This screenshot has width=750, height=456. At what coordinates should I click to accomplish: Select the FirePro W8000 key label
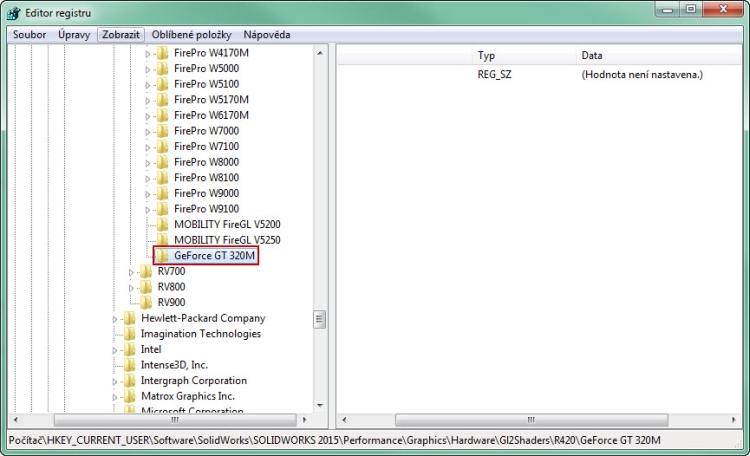click(x=207, y=162)
